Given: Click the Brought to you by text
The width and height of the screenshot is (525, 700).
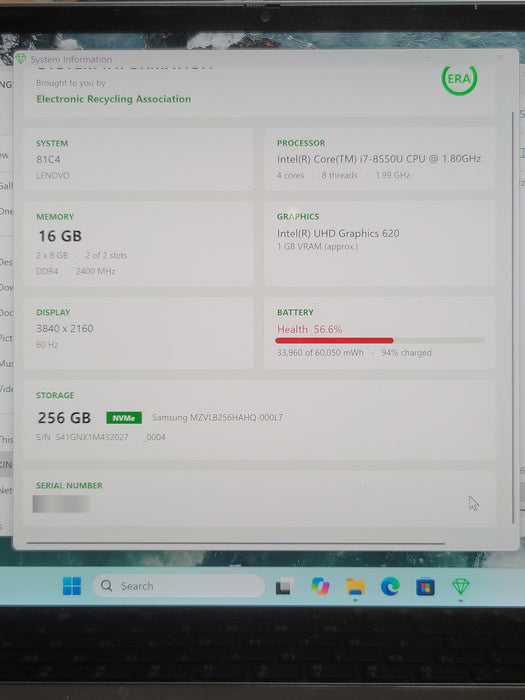Looking at the screenshot, I should click(x=71, y=83).
